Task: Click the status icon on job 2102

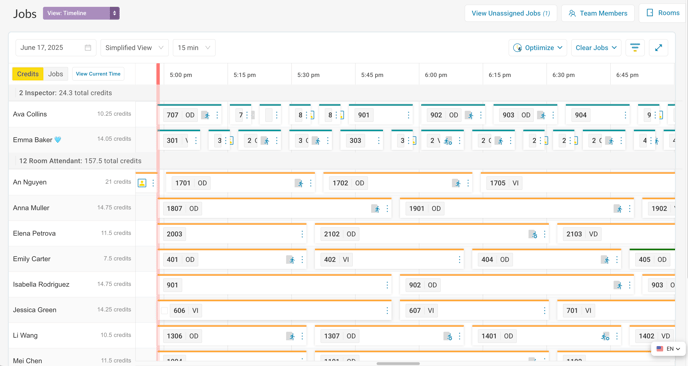Action: coord(533,234)
